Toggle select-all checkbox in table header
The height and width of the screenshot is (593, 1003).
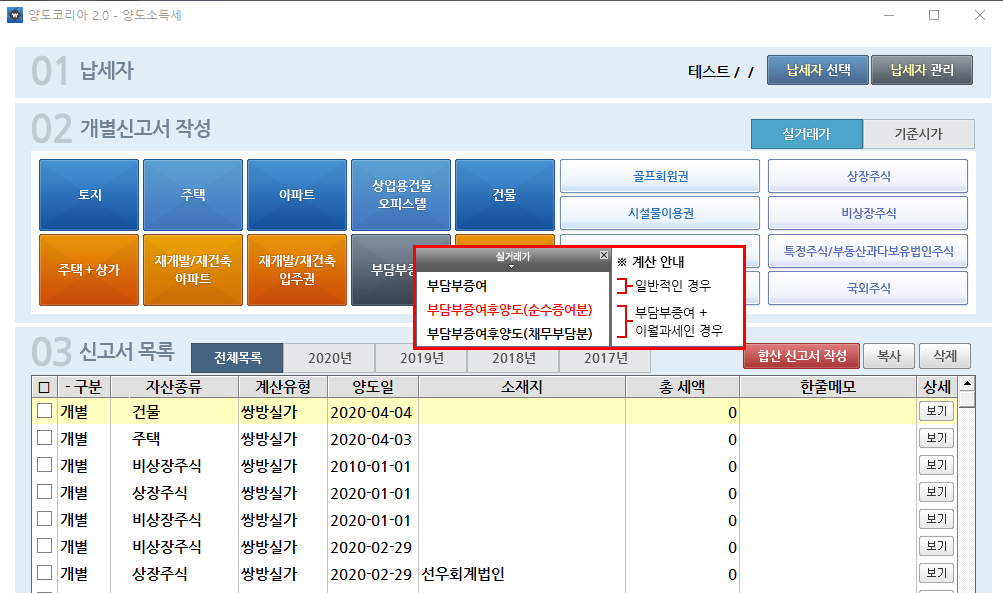point(44,387)
